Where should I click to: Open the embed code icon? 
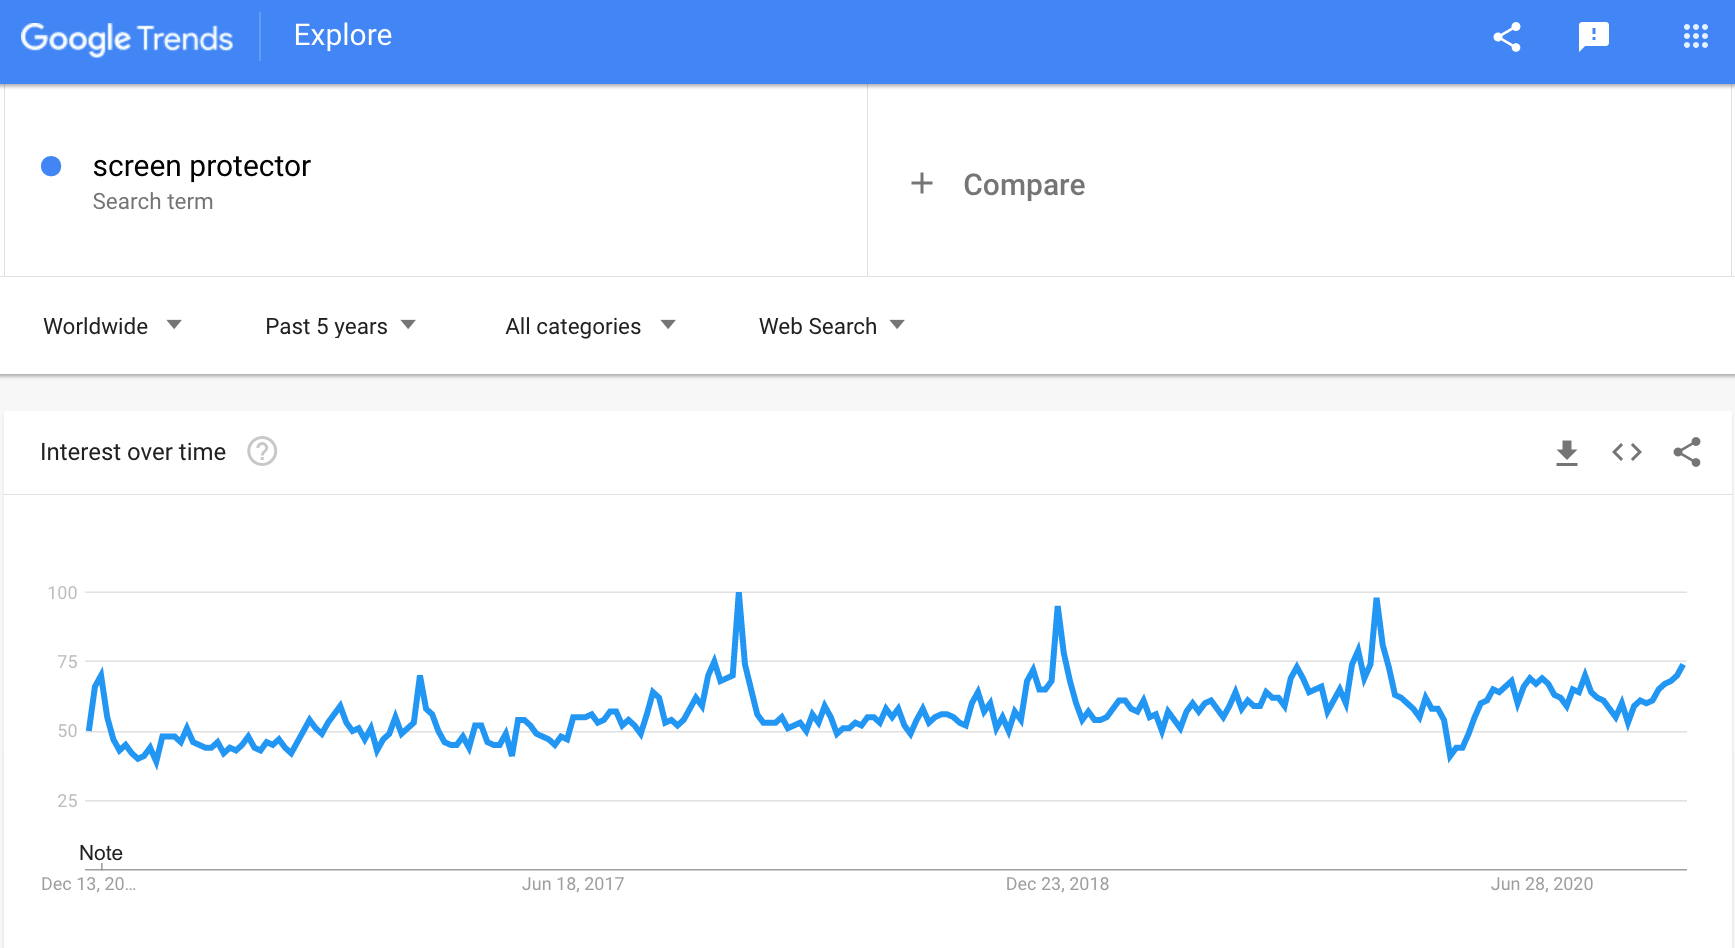point(1627,452)
